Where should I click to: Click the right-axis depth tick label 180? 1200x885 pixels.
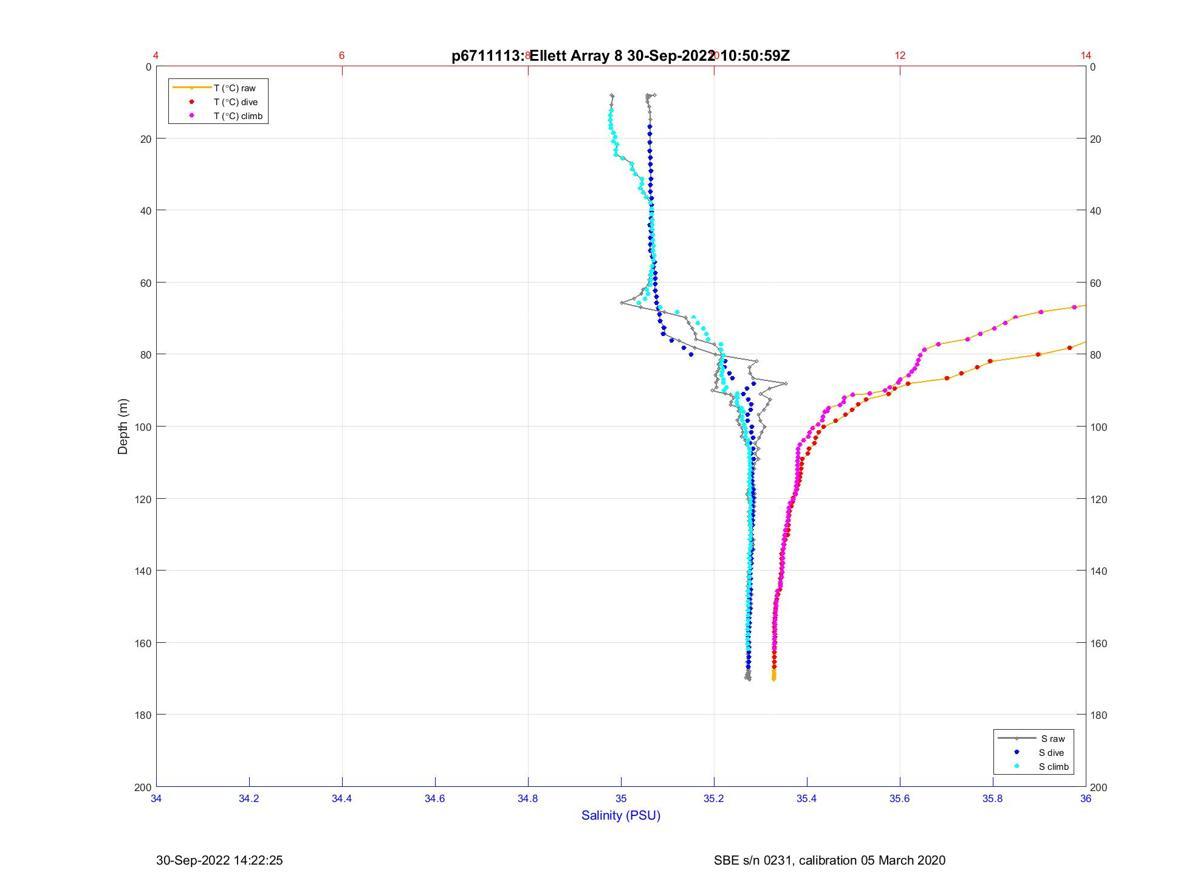click(x=1100, y=715)
